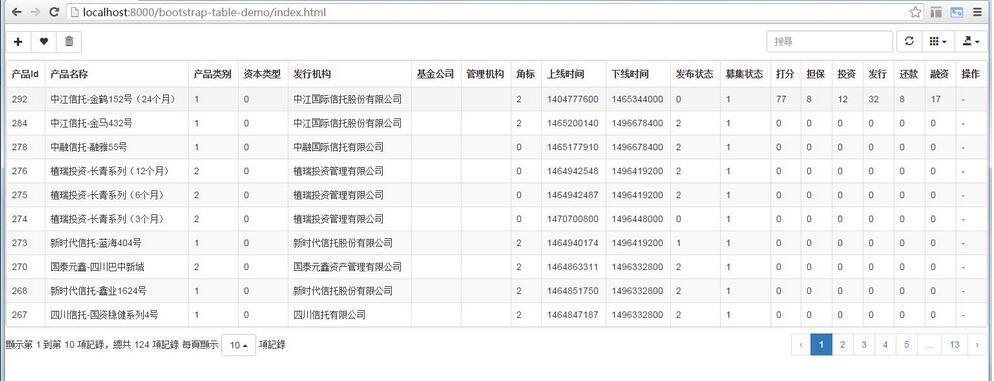Click the bookmark star in address bar
Viewport: 994px width, 381px height.
point(915,11)
